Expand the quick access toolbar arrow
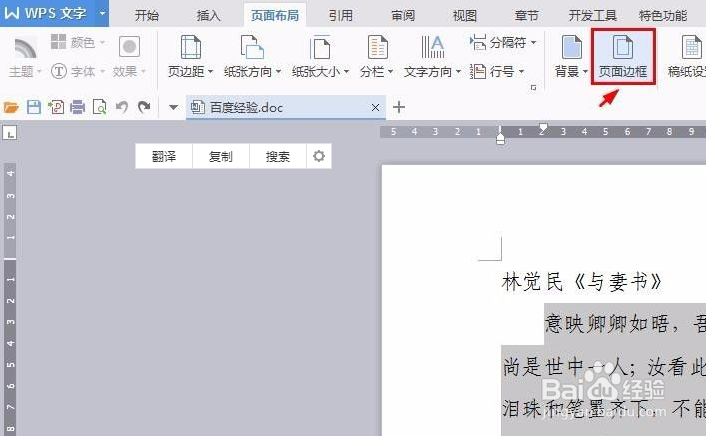 click(x=173, y=107)
